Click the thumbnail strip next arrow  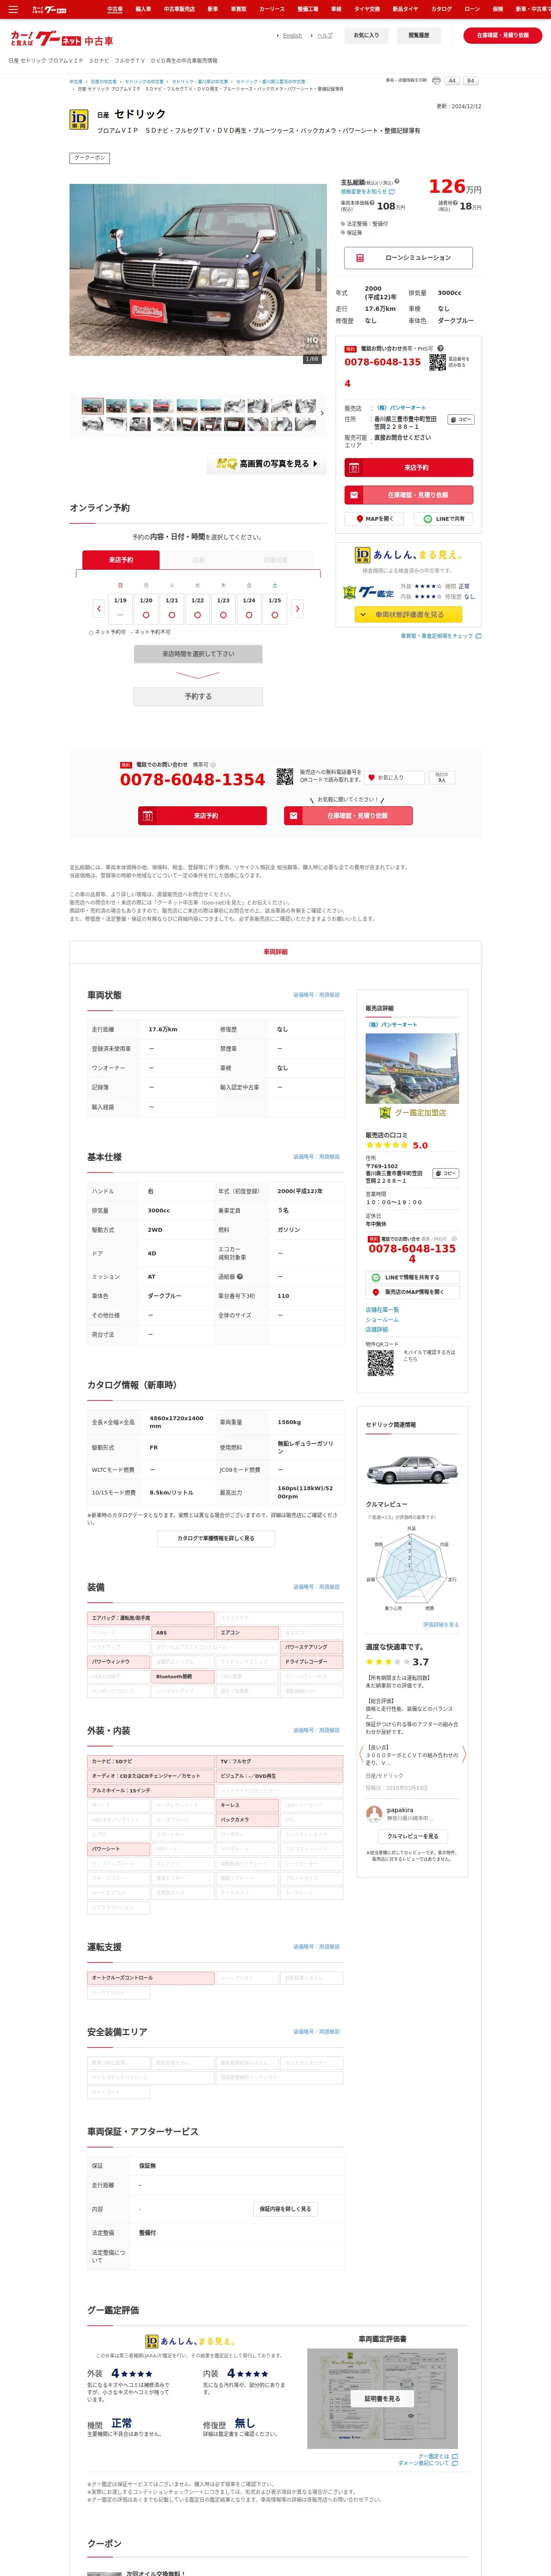tap(321, 413)
